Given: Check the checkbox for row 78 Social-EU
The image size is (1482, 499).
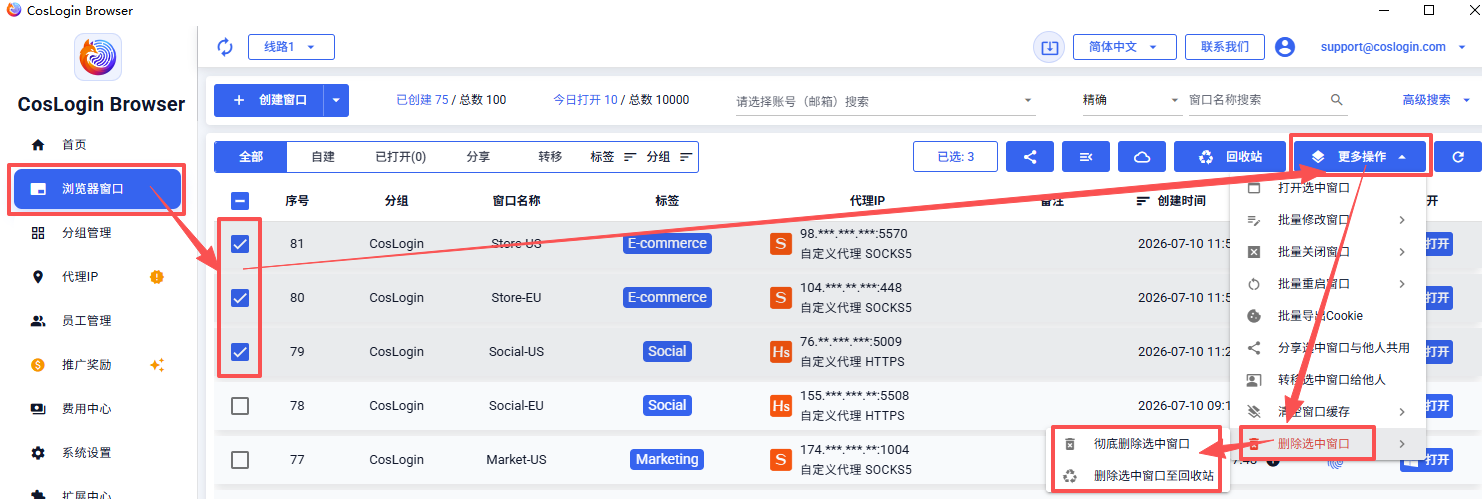Looking at the screenshot, I should [x=240, y=406].
